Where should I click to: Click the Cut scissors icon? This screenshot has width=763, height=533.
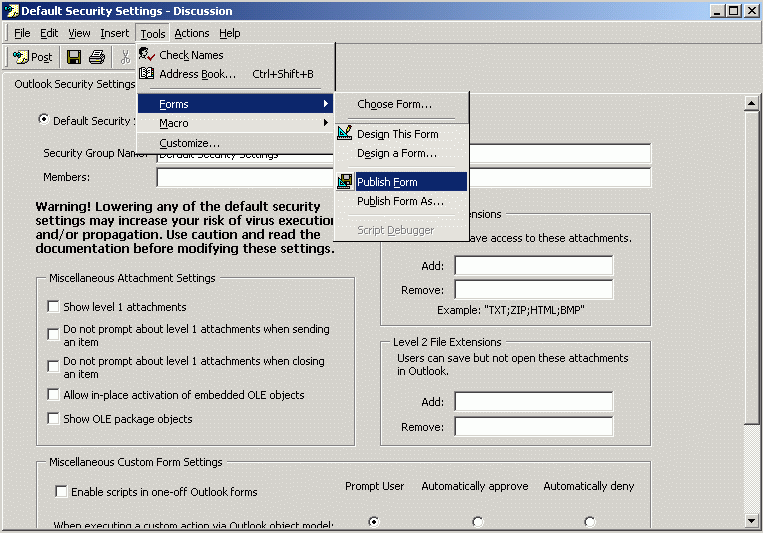point(126,57)
